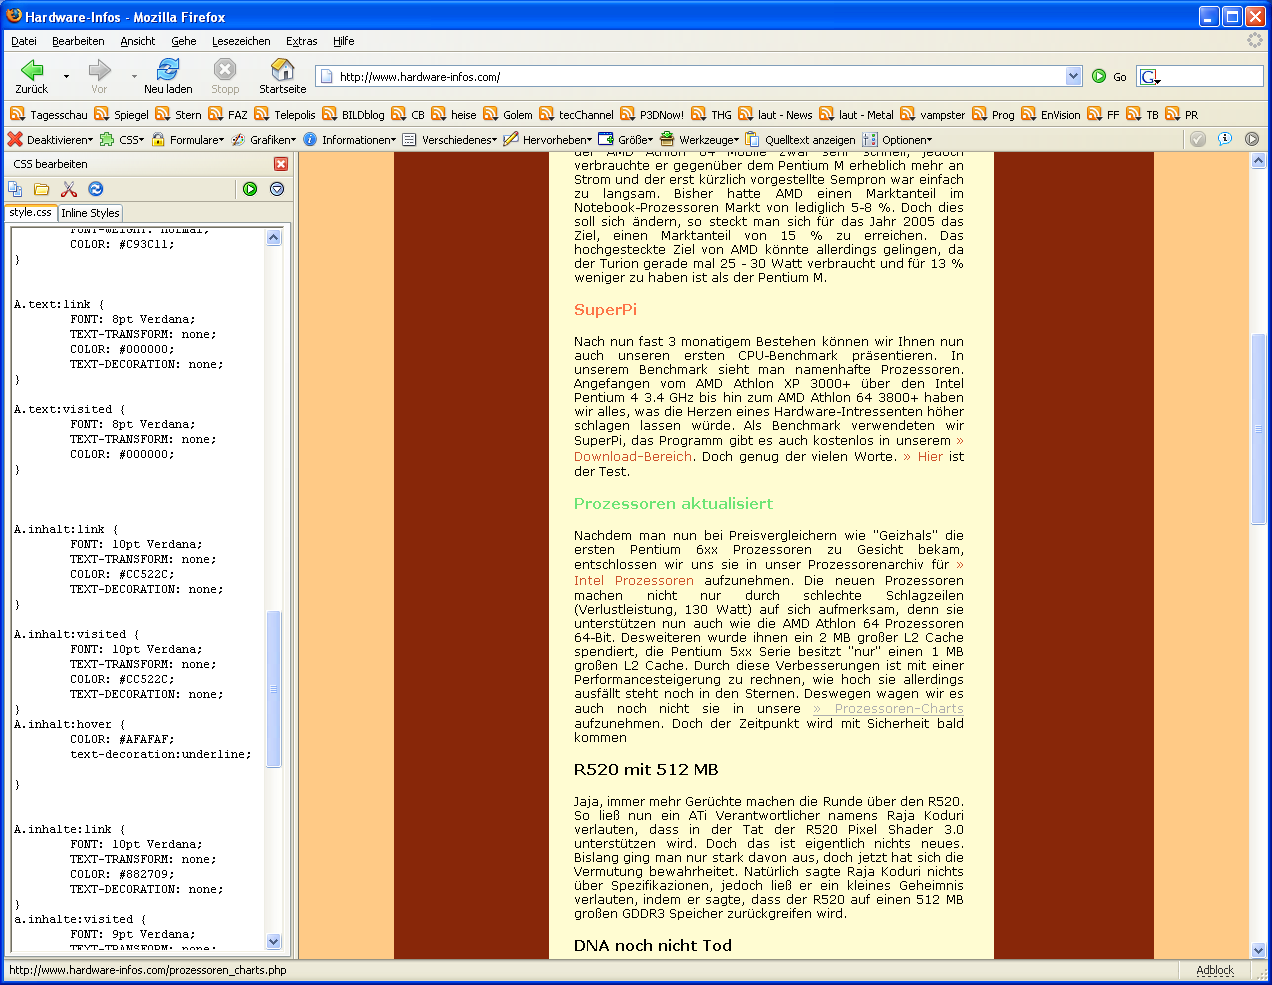Click the Prozessoren aktualisiert heading
The image size is (1272, 985).
(x=673, y=504)
